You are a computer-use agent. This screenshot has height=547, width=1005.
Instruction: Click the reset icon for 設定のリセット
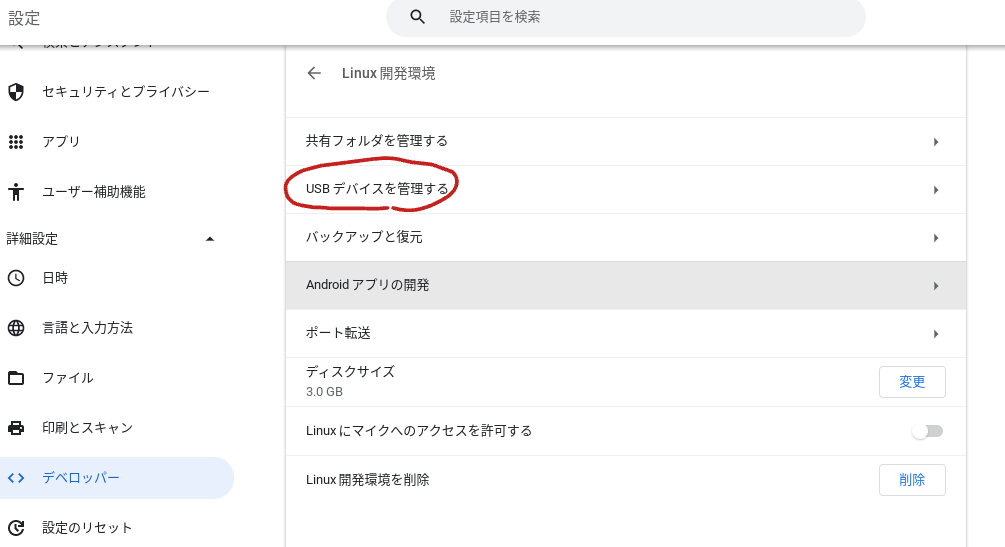[16, 528]
